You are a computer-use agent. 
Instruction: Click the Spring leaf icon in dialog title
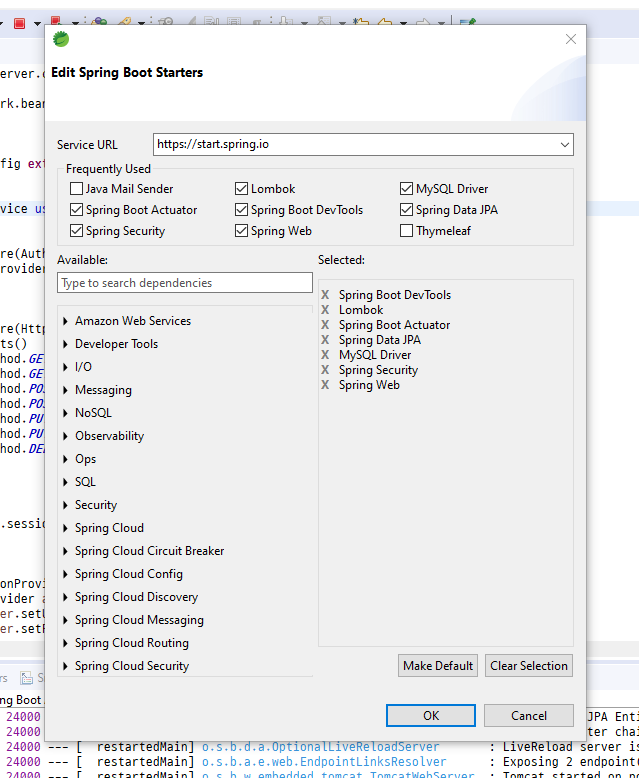(x=61, y=39)
